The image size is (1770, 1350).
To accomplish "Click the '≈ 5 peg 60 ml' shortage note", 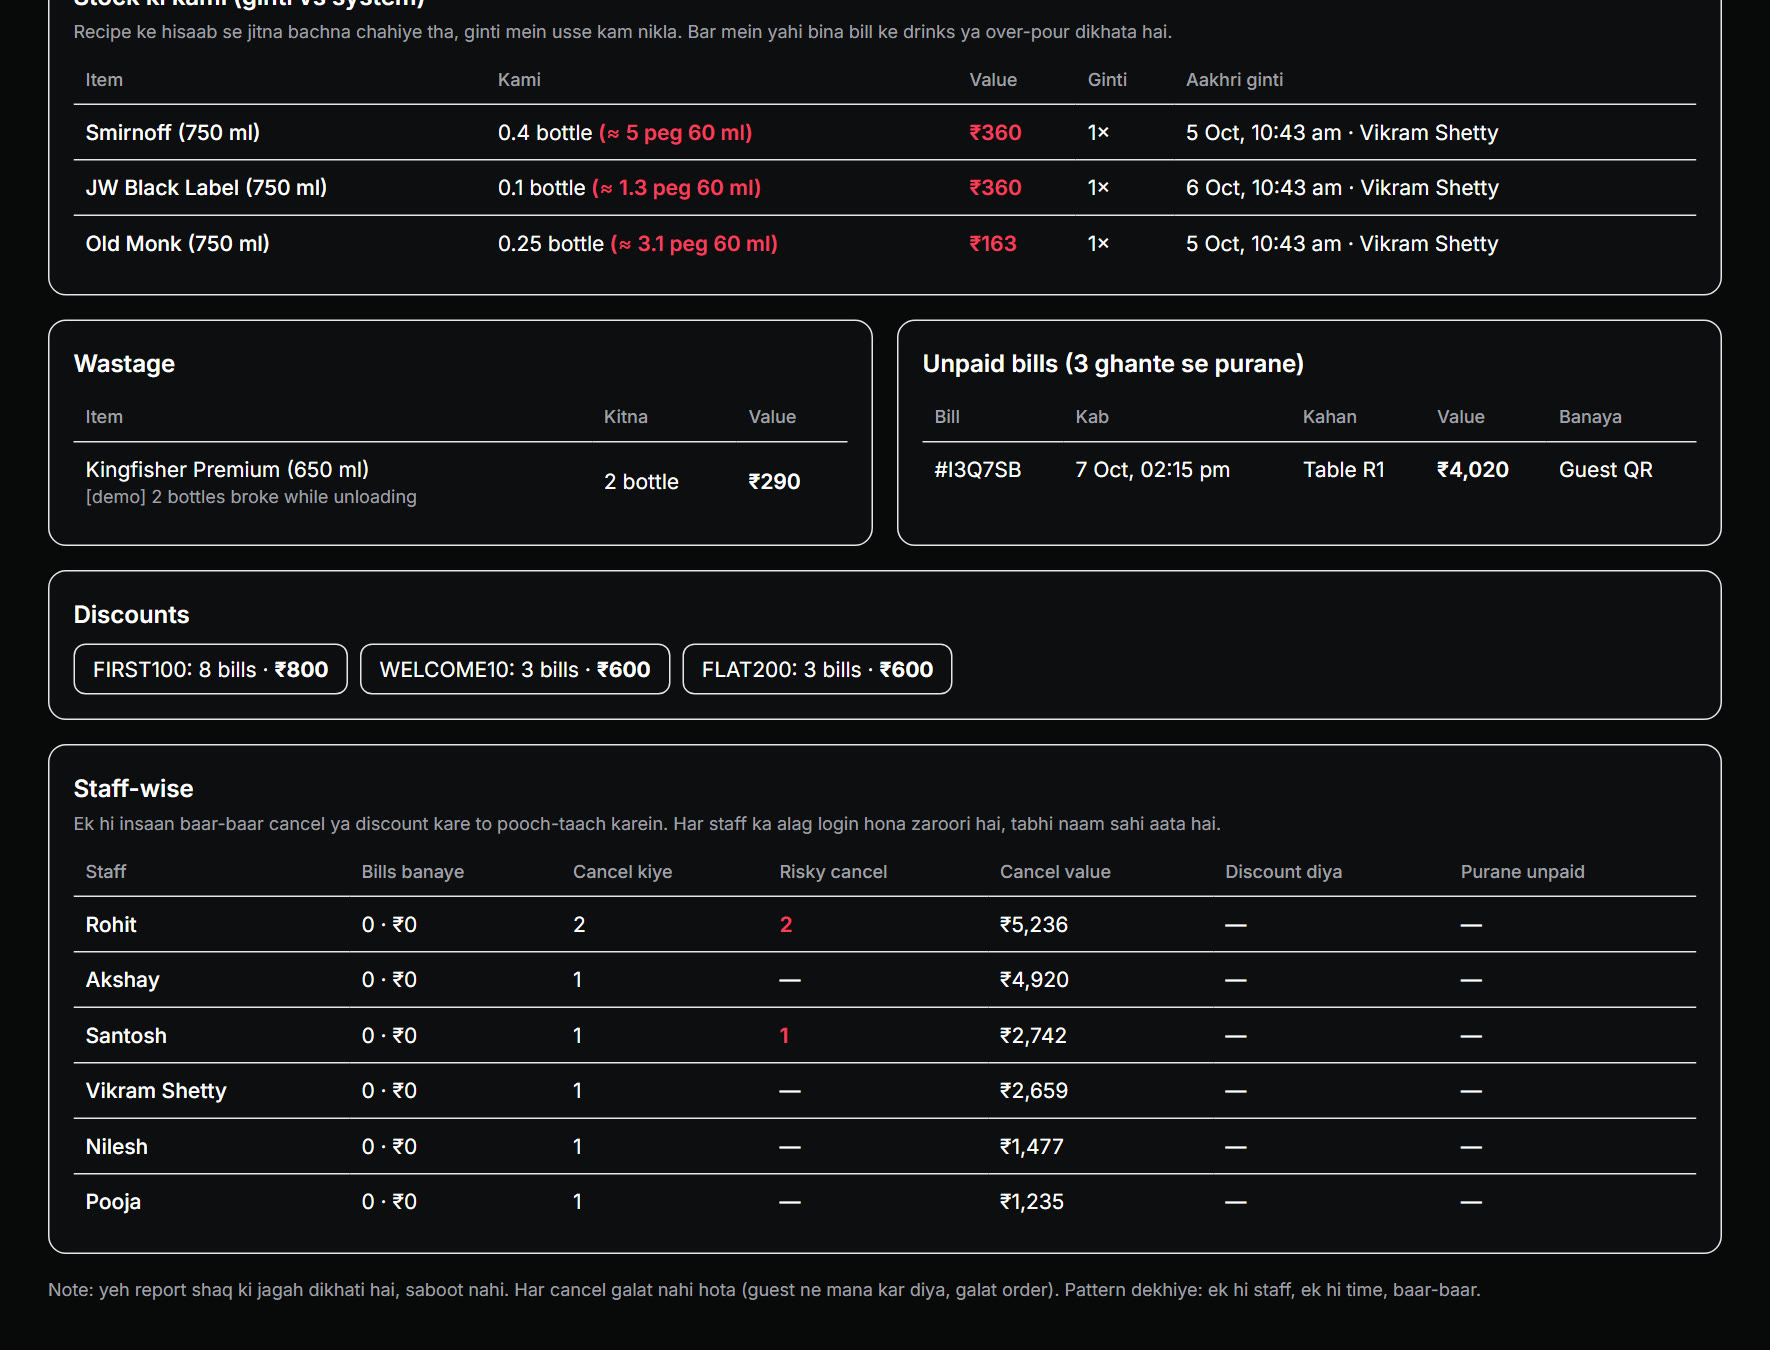I will pos(676,133).
